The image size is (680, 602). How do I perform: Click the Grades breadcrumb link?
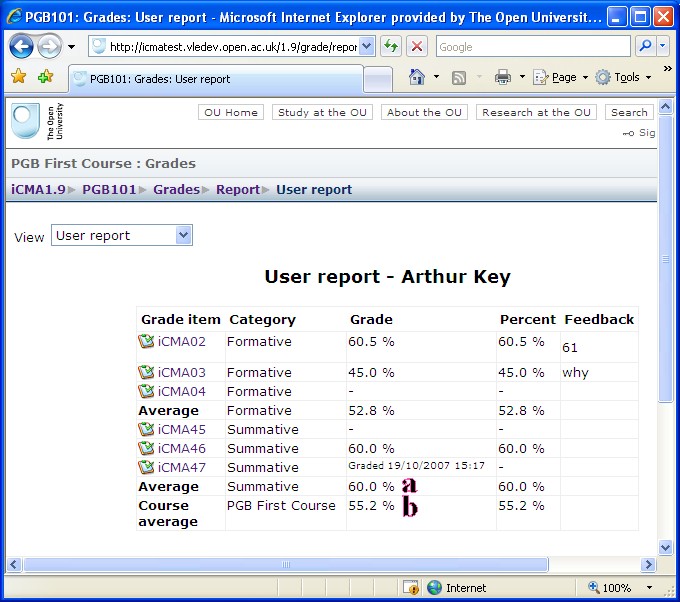[x=177, y=190]
